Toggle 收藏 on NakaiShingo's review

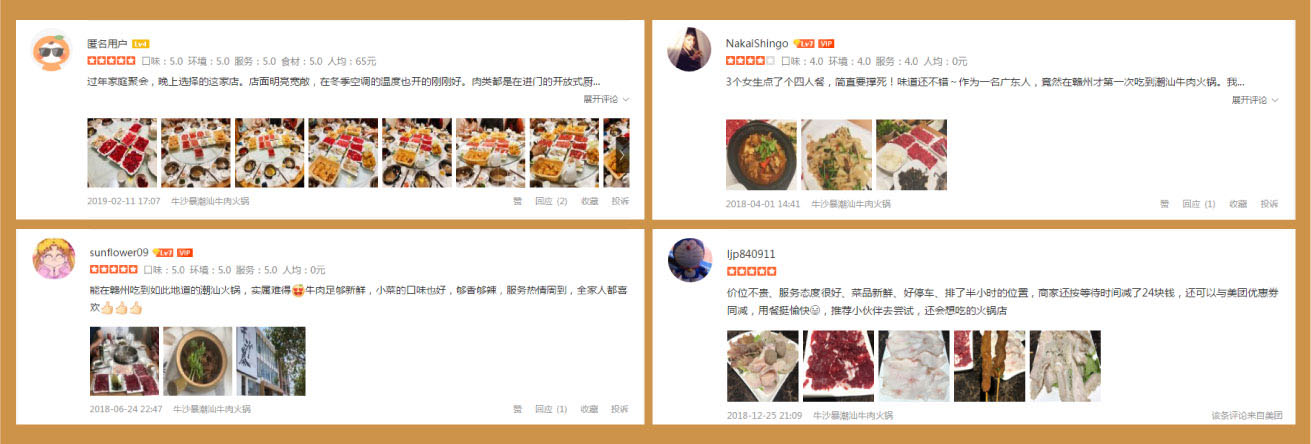1239,204
